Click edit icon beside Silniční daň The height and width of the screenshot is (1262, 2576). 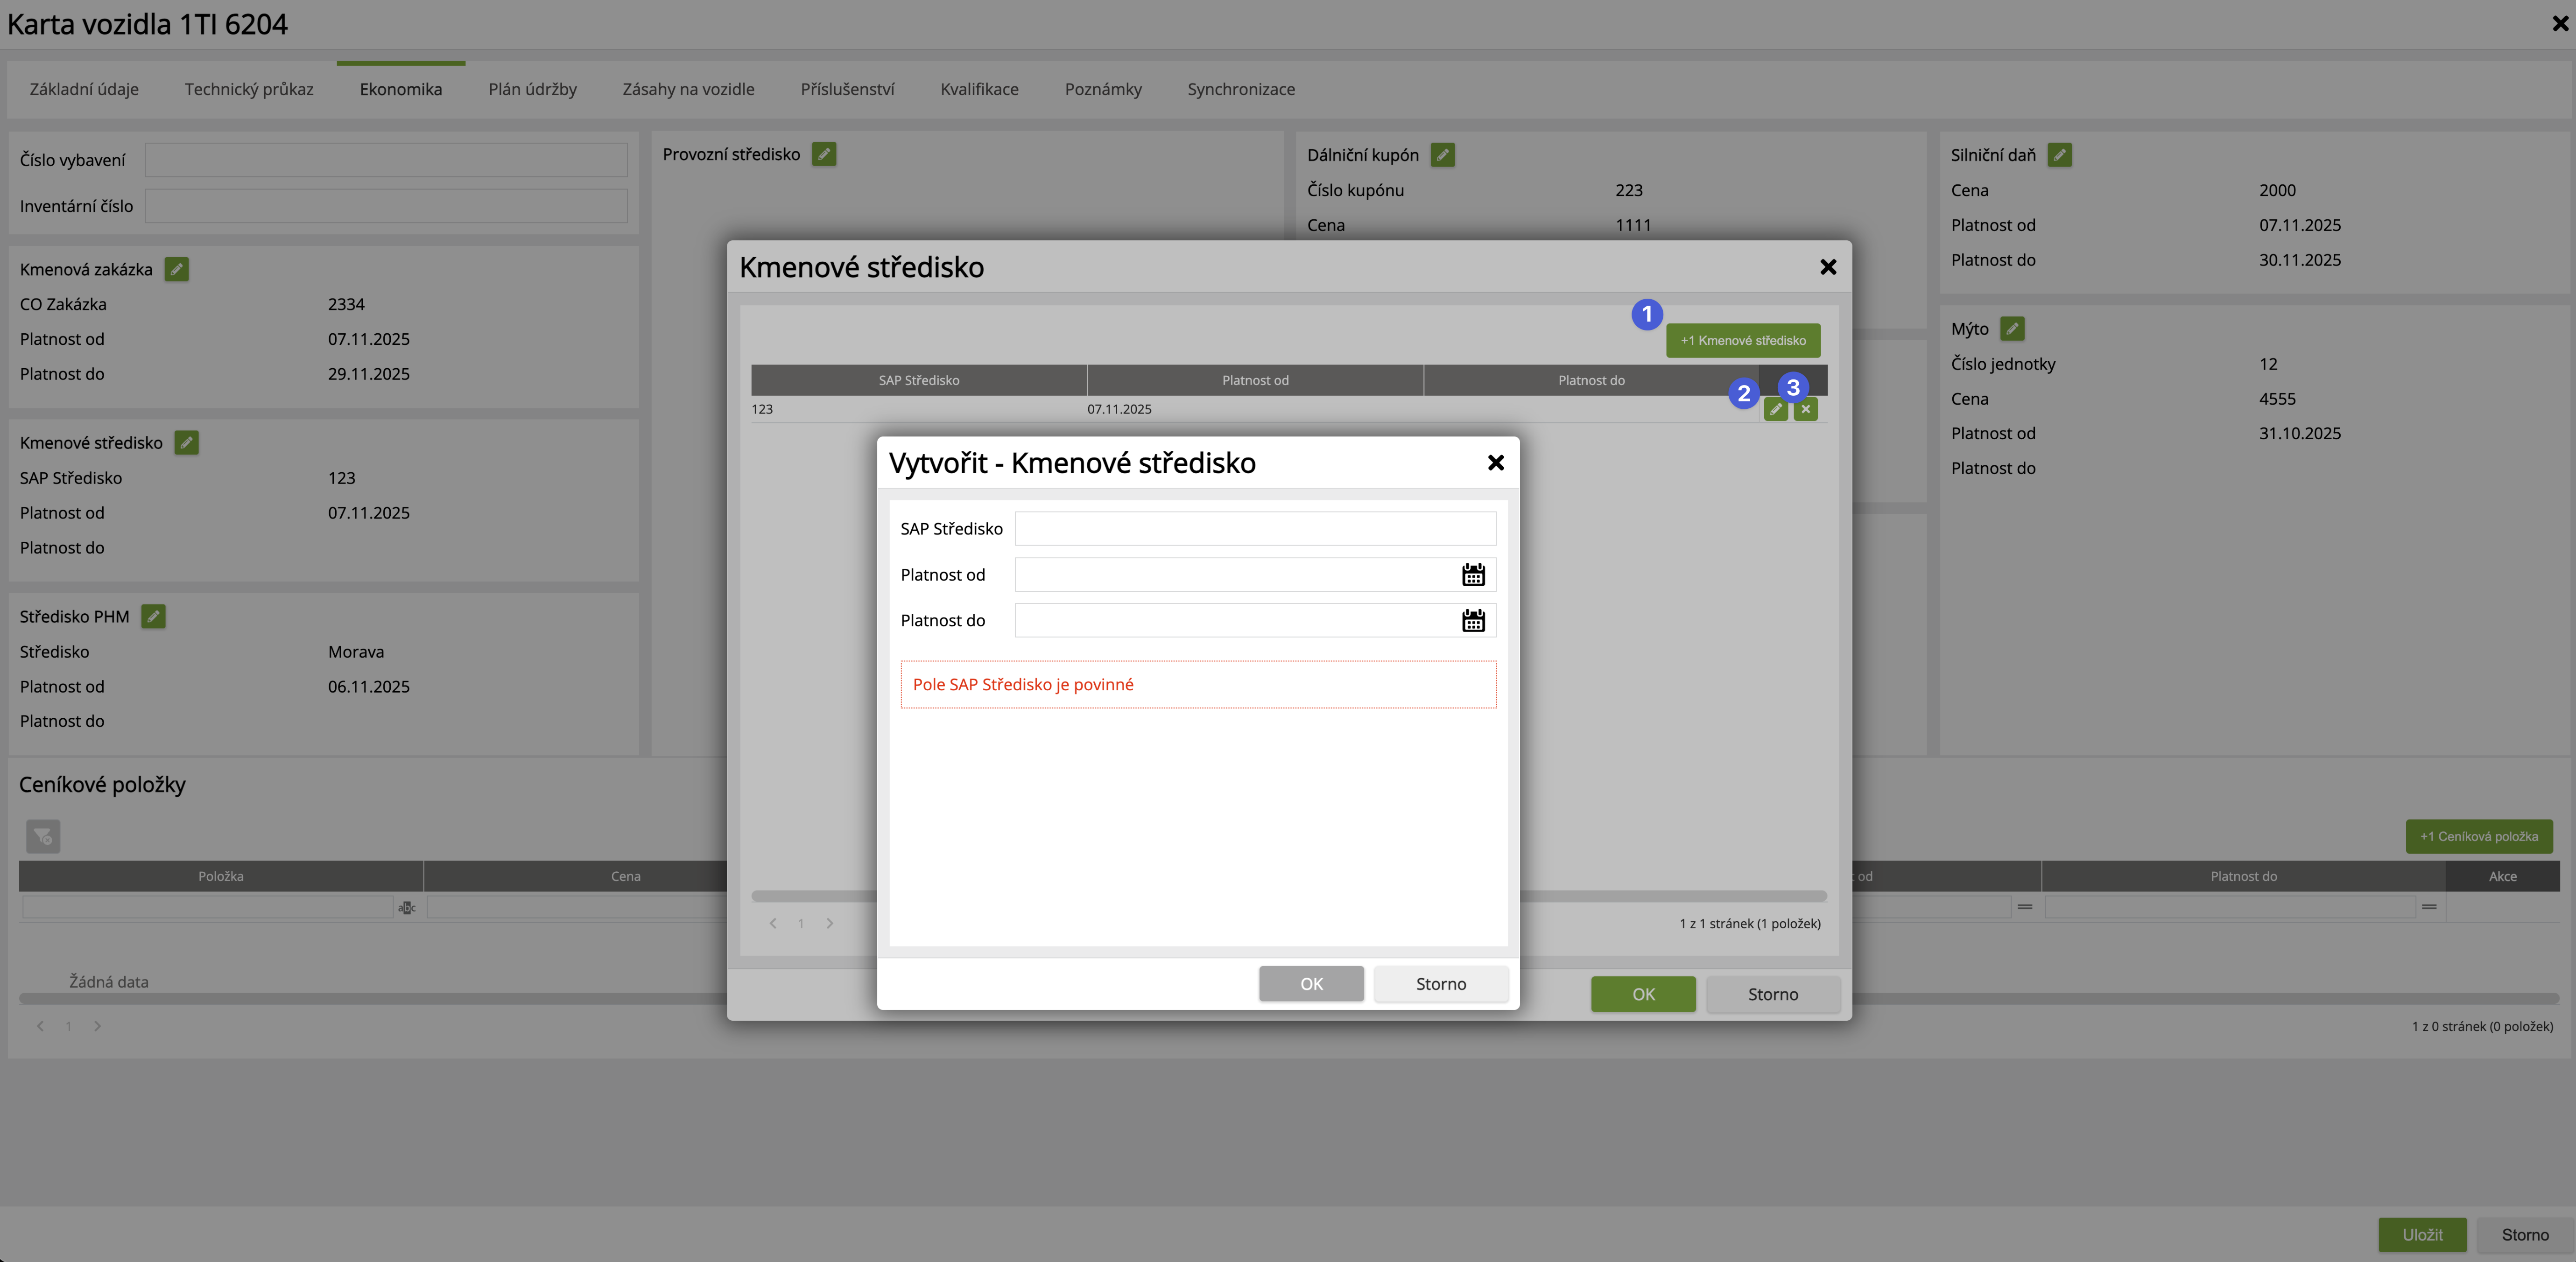point(2059,155)
